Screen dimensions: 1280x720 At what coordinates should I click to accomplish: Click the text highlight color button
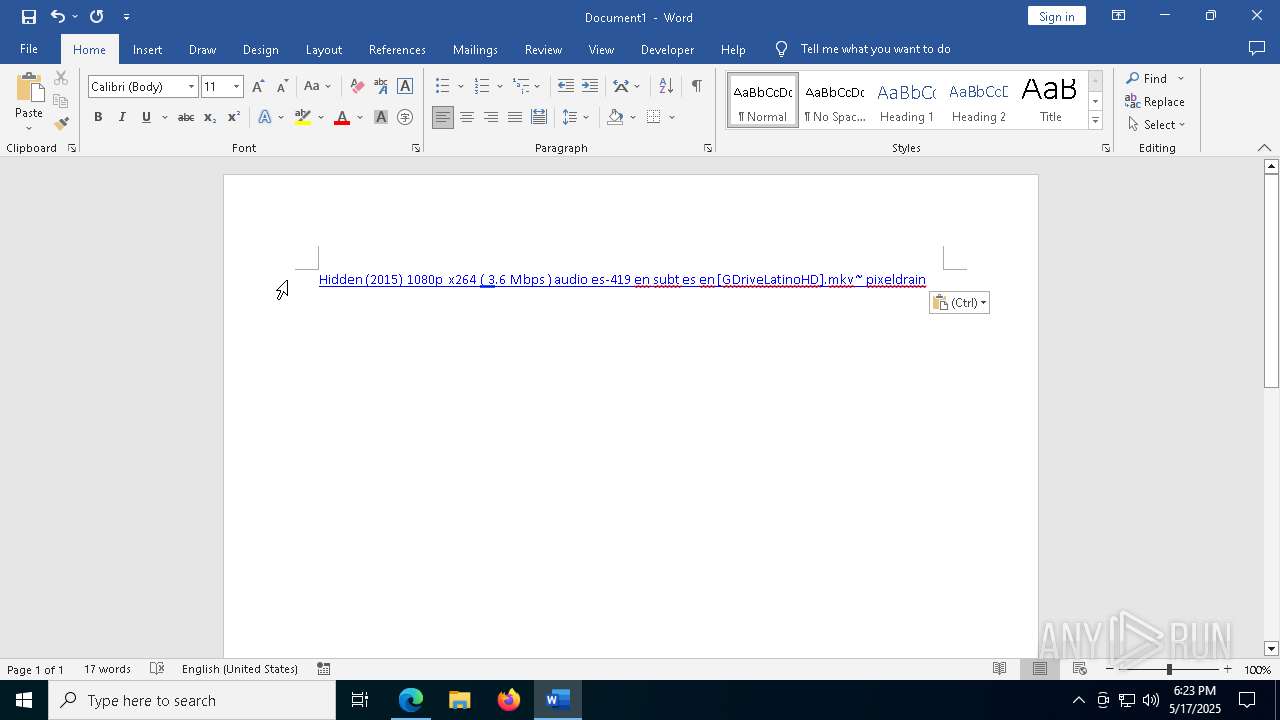tap(303, 118)
